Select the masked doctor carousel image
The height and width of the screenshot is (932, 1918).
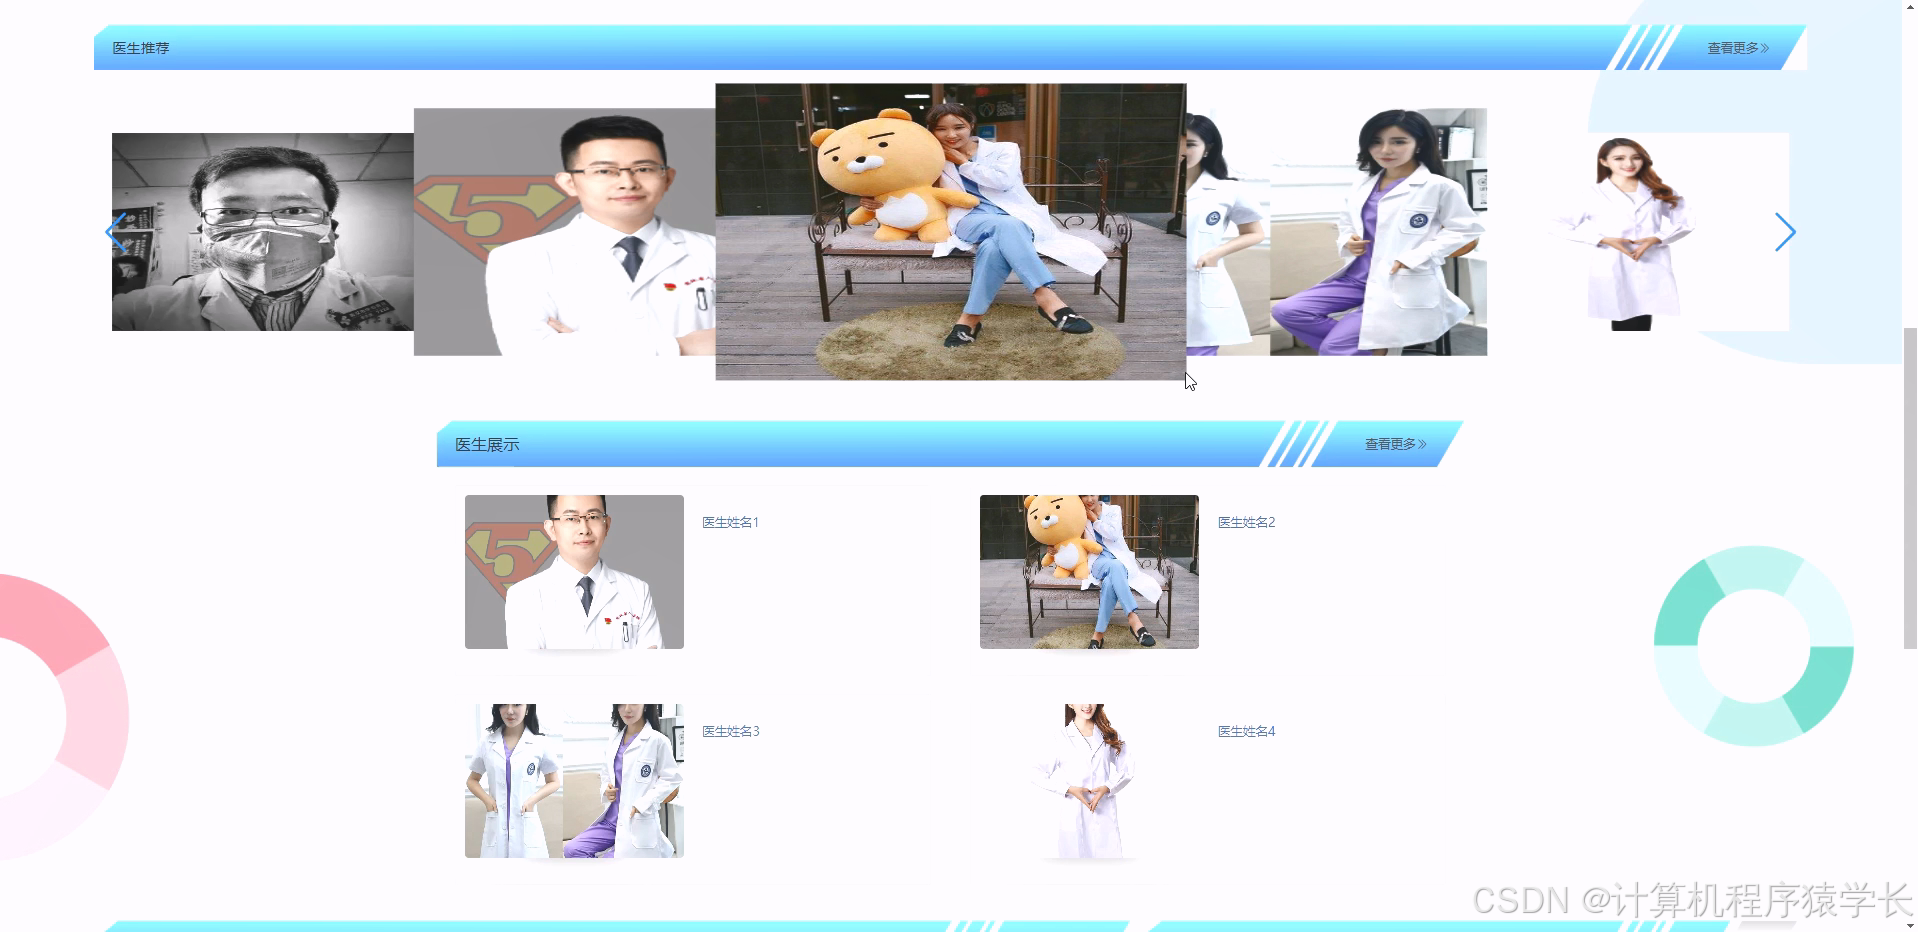(x=260, y=232)
